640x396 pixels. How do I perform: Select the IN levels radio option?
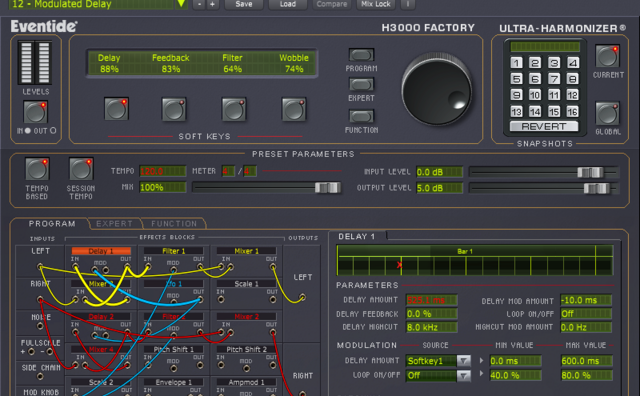[27, 131]
